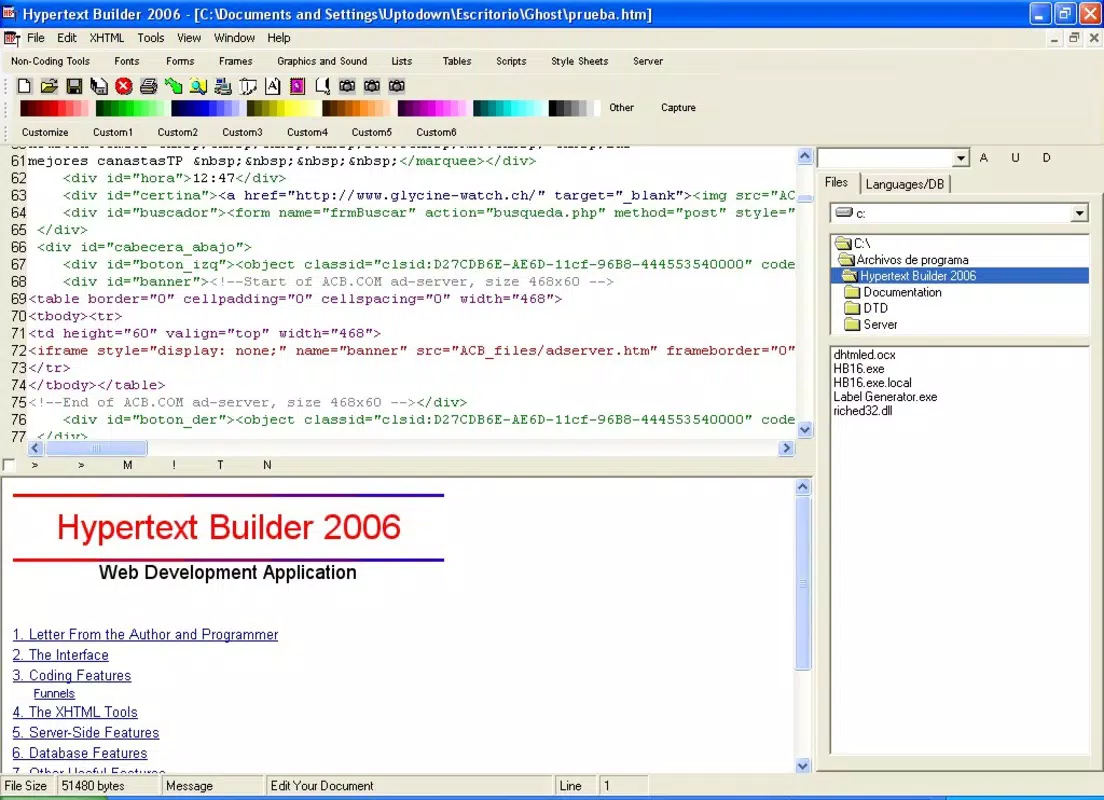Pick a shade from the magenta color strip
Image resolution: width=1104 pixels, height=800 pixels.
tap(431, 108)
